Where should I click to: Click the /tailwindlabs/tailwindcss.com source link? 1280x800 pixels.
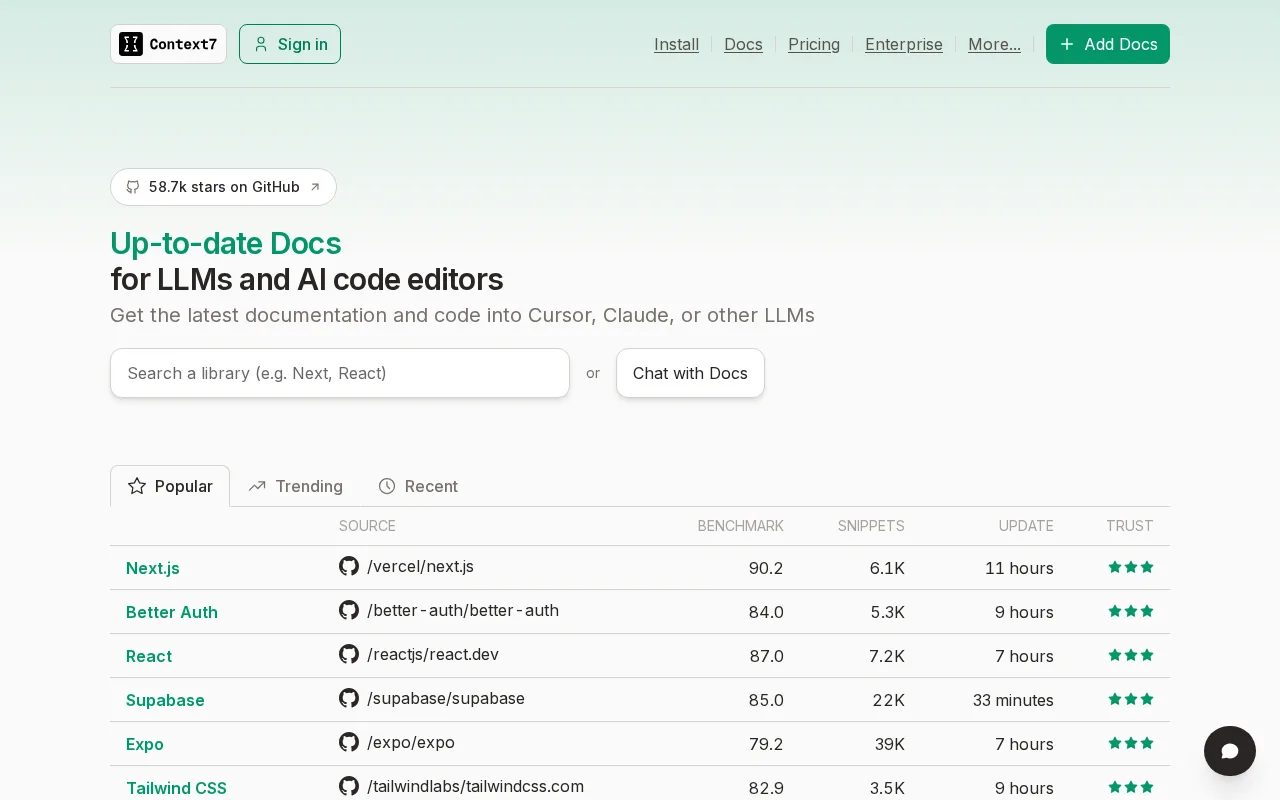coord(475,786)
